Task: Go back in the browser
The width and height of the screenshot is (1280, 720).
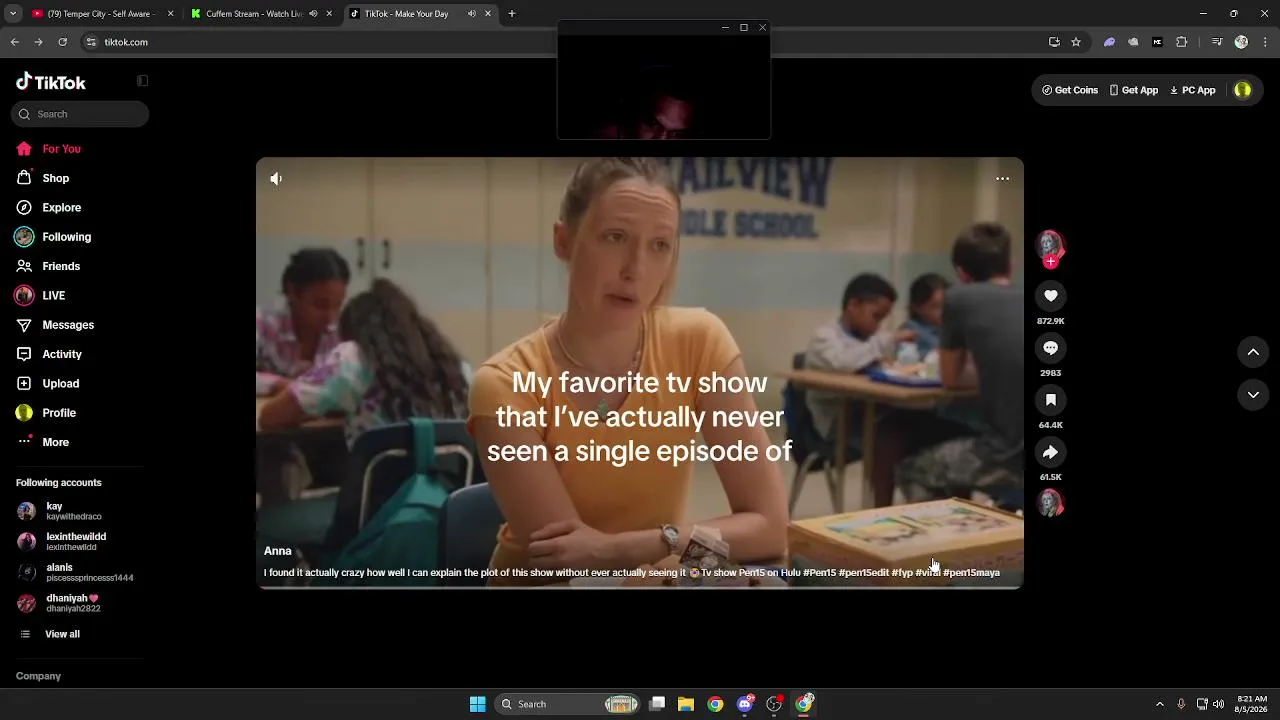Action: (x=14, y=42)
